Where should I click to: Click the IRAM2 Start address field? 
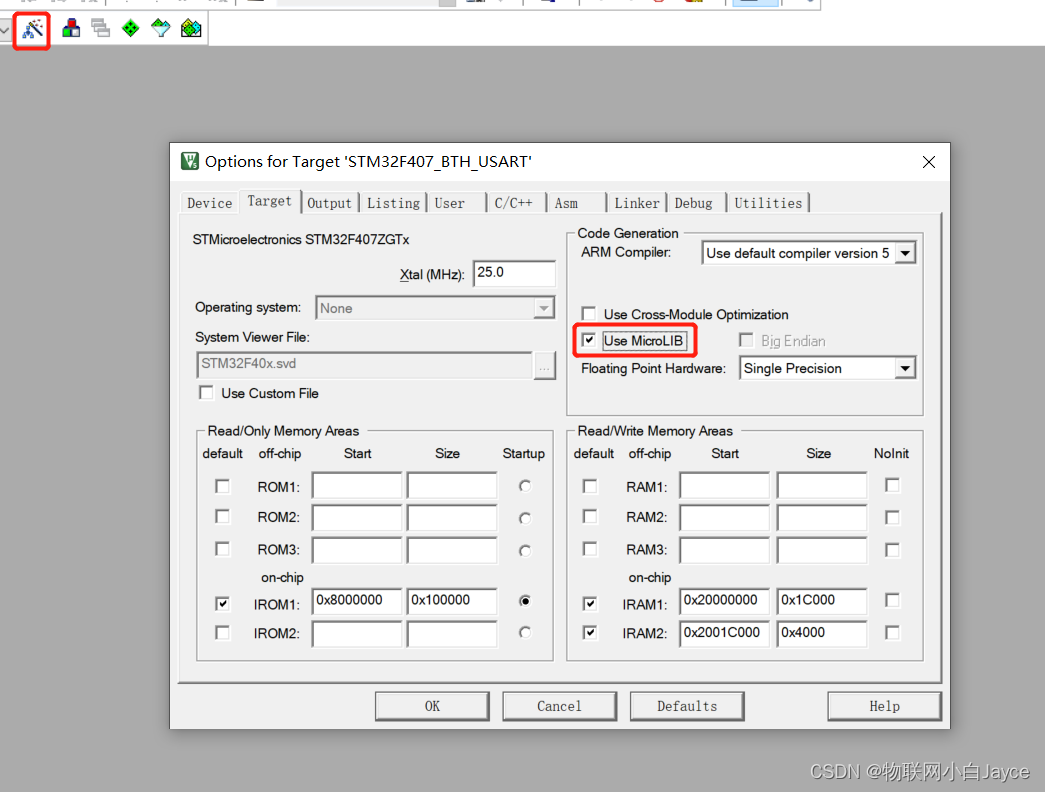pos(724,633)
